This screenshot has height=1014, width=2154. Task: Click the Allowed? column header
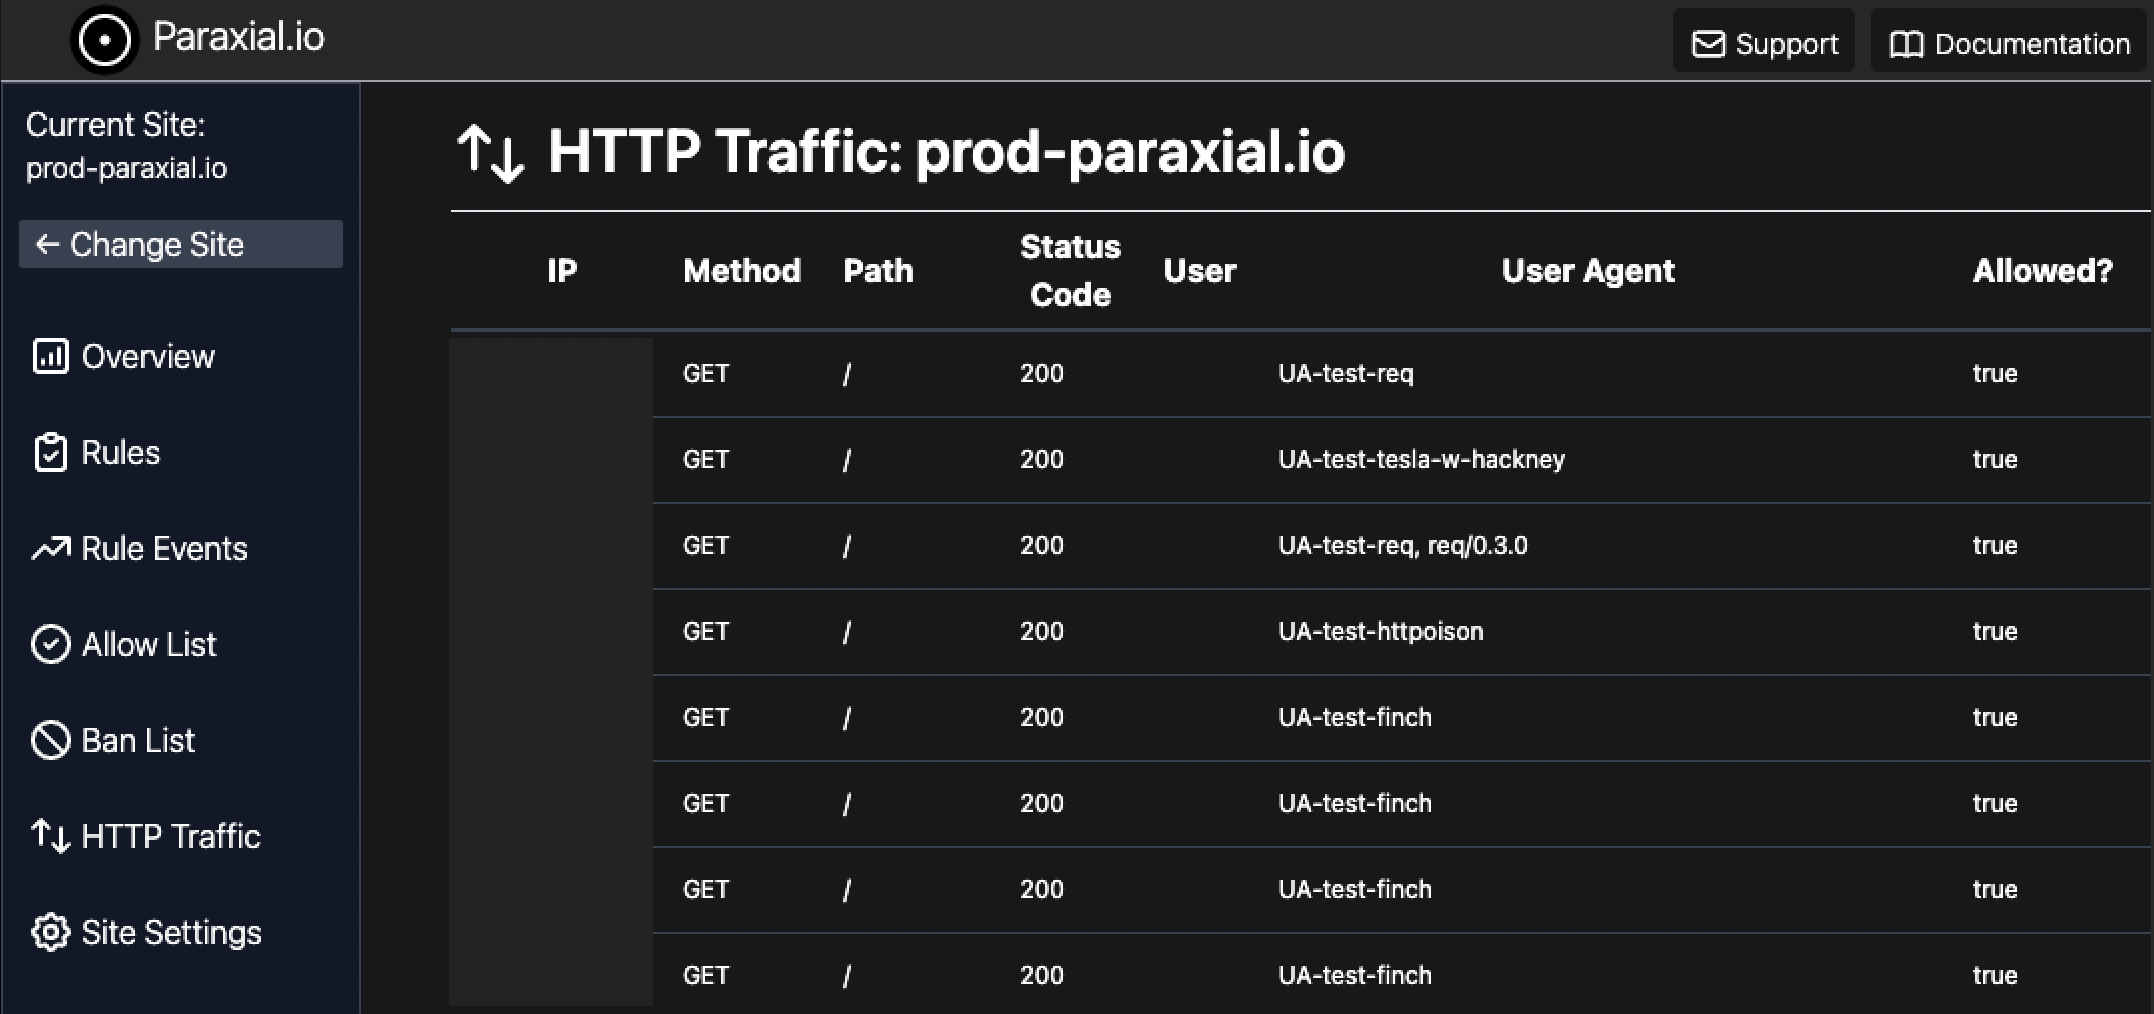point(2042,271)
